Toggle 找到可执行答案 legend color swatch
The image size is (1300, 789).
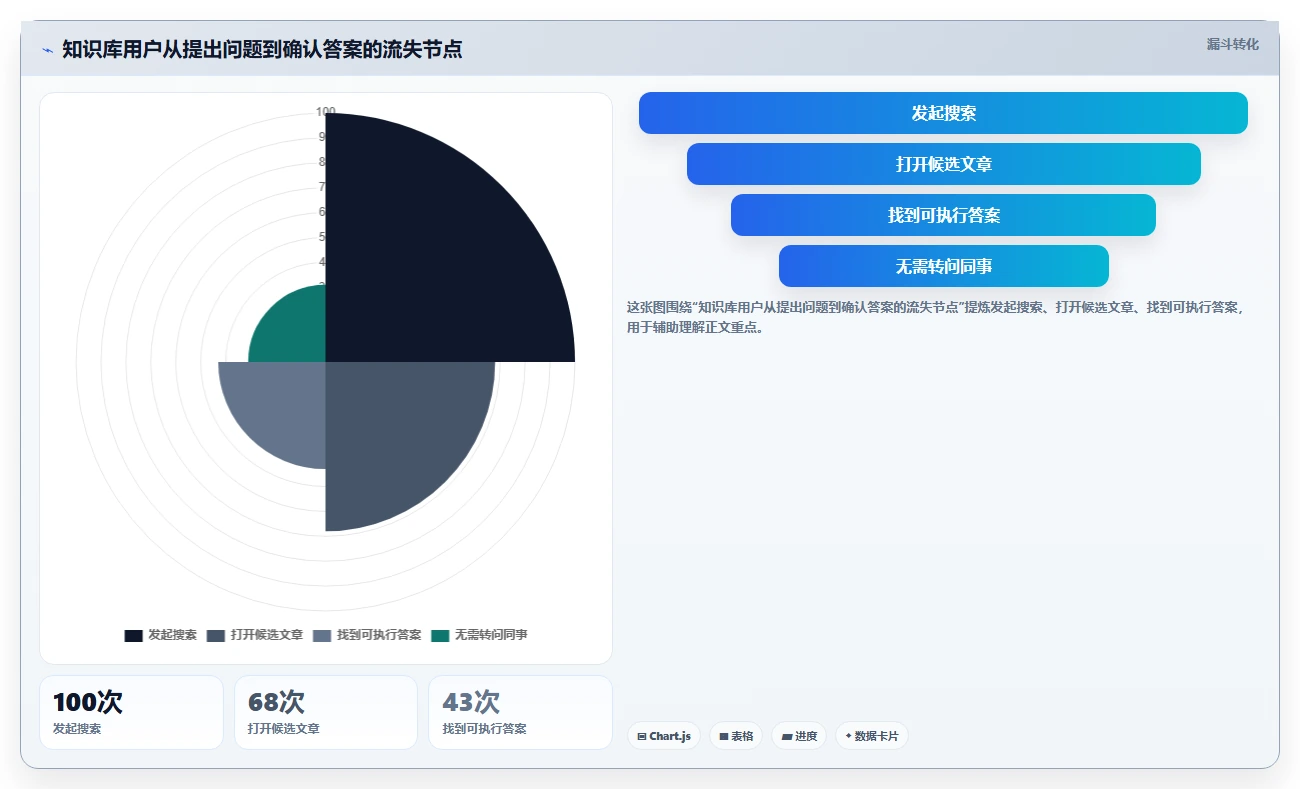[x=322, y=635]
